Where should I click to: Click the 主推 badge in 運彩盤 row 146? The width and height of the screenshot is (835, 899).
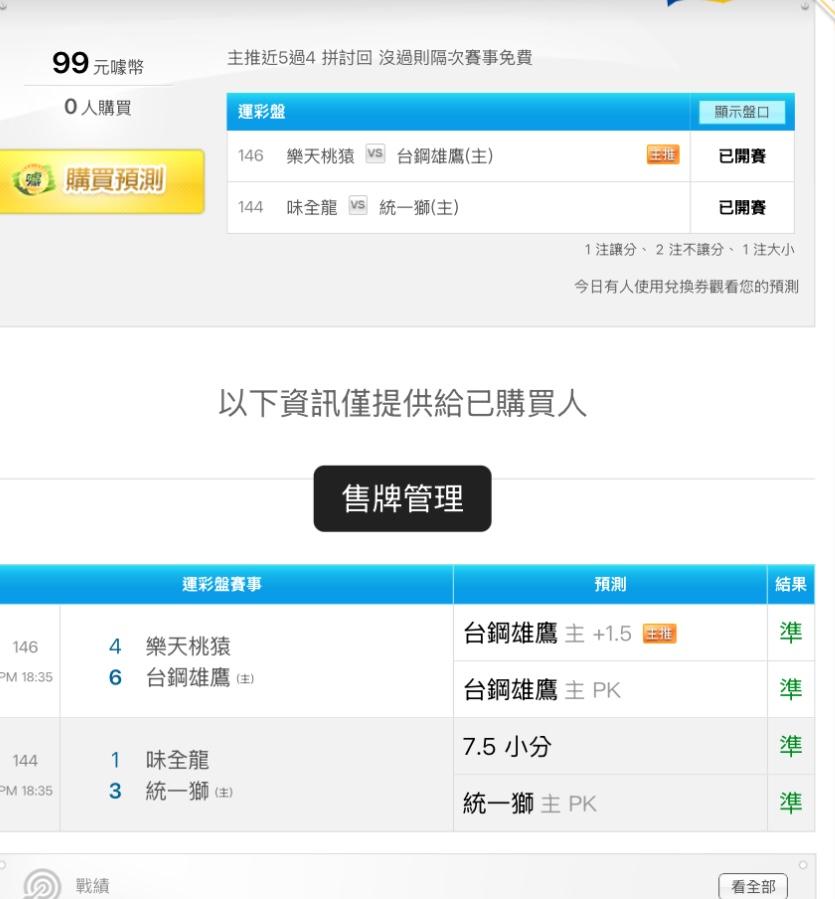pyautogui.click(x=663, y=154)
